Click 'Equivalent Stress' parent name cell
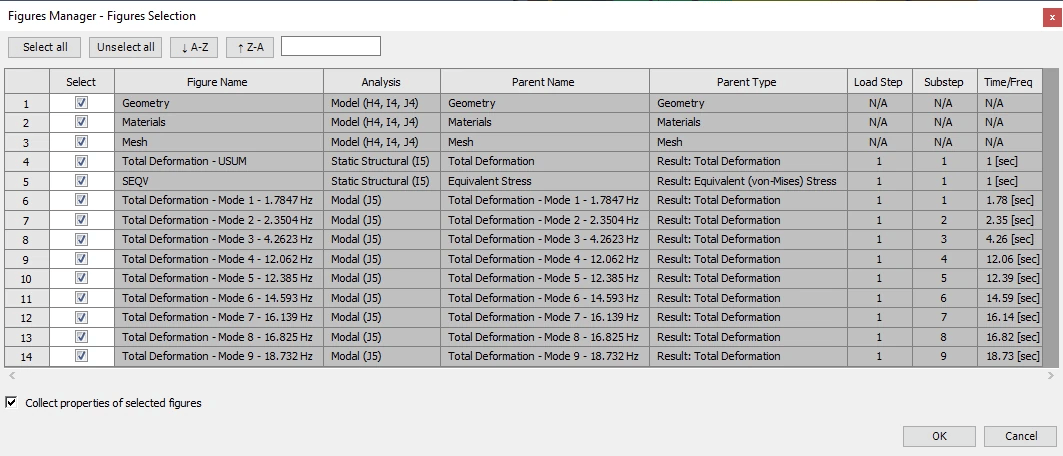This screenshot has height=456, width=1063. (544, 181)
